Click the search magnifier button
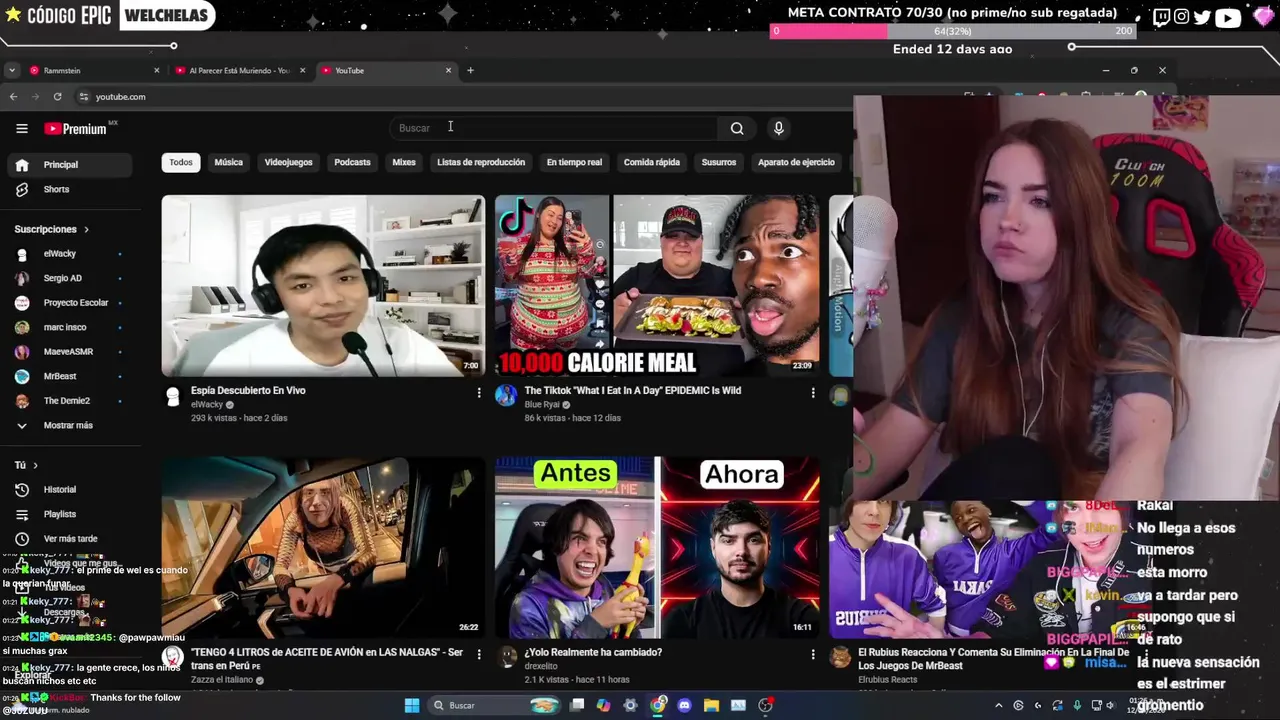The width and height of the screenshot is (1280, 720). coord(737,128)
